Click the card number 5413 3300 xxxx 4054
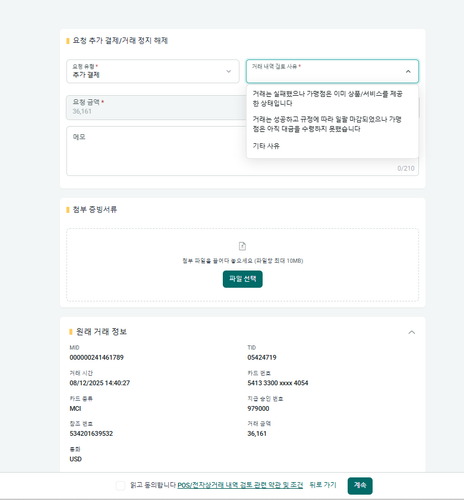464x500 pixels. [277, 383]
